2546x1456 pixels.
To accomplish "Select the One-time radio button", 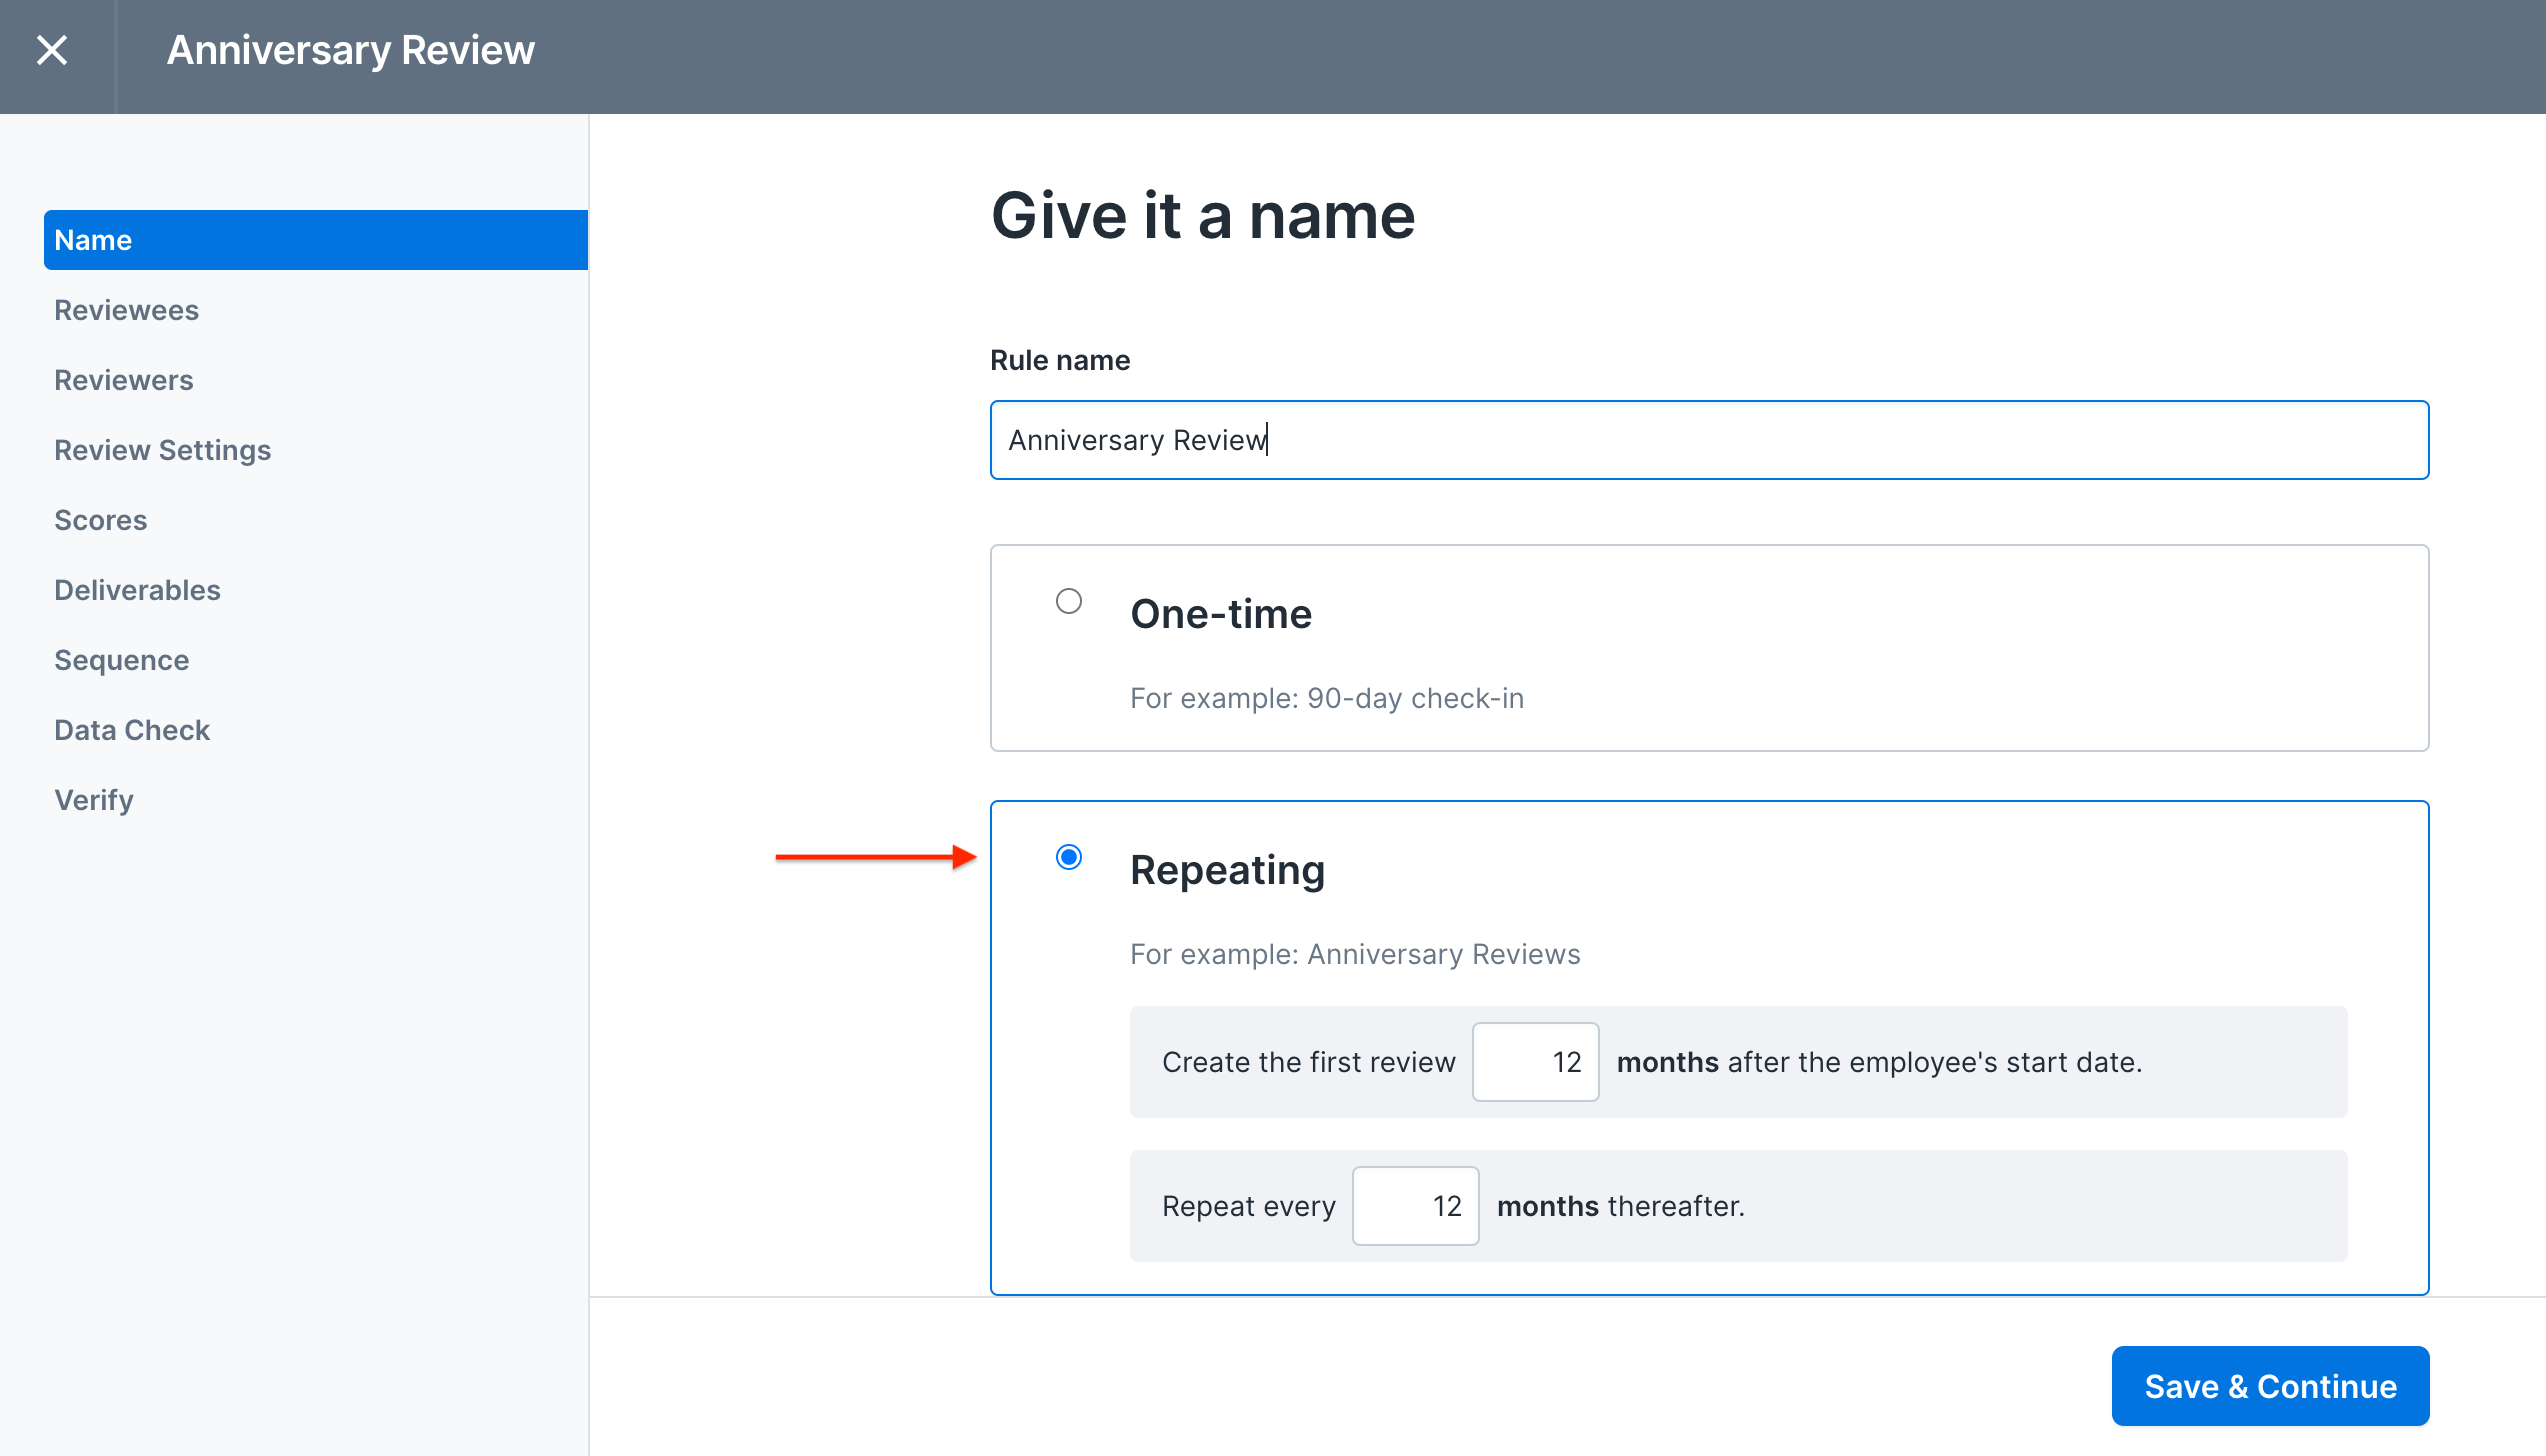I will point(1069,601).
